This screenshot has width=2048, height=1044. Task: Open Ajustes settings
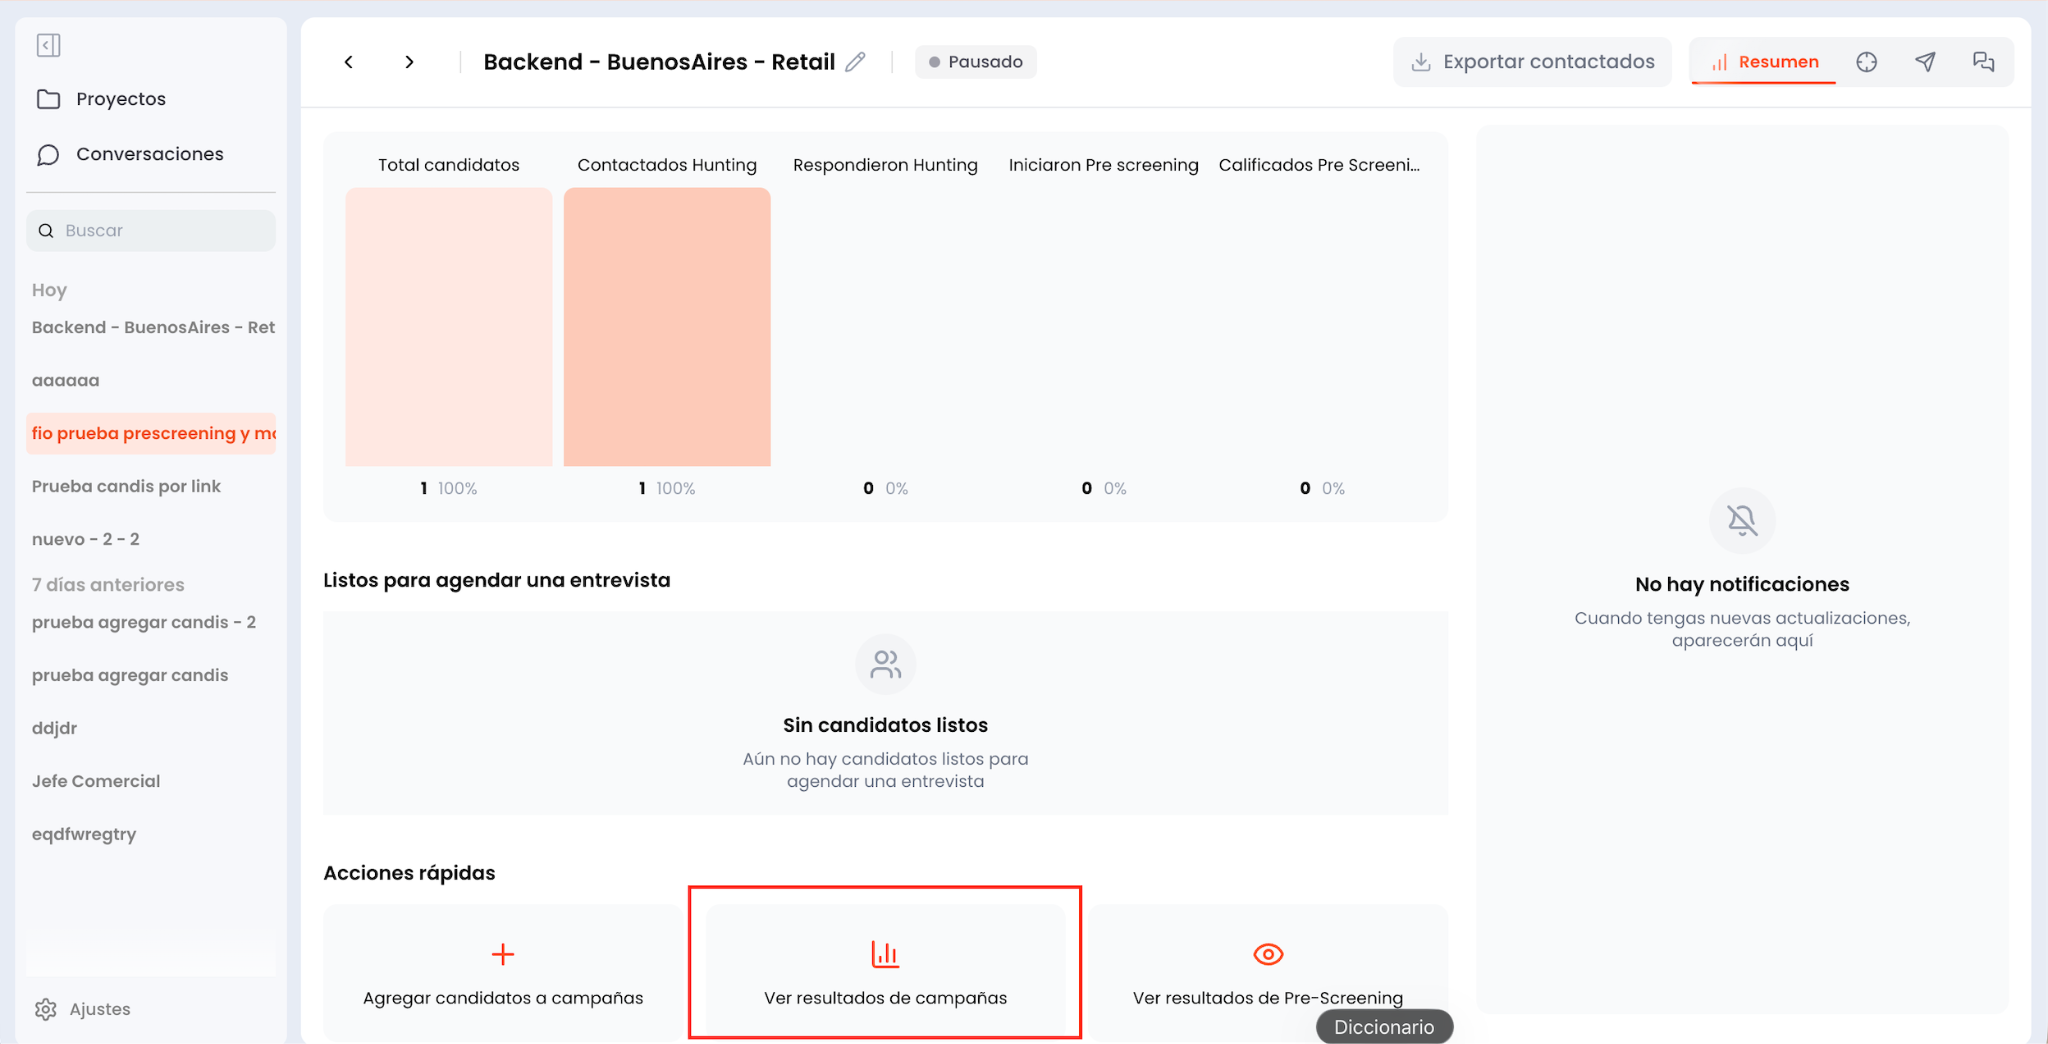(83, 1009)
